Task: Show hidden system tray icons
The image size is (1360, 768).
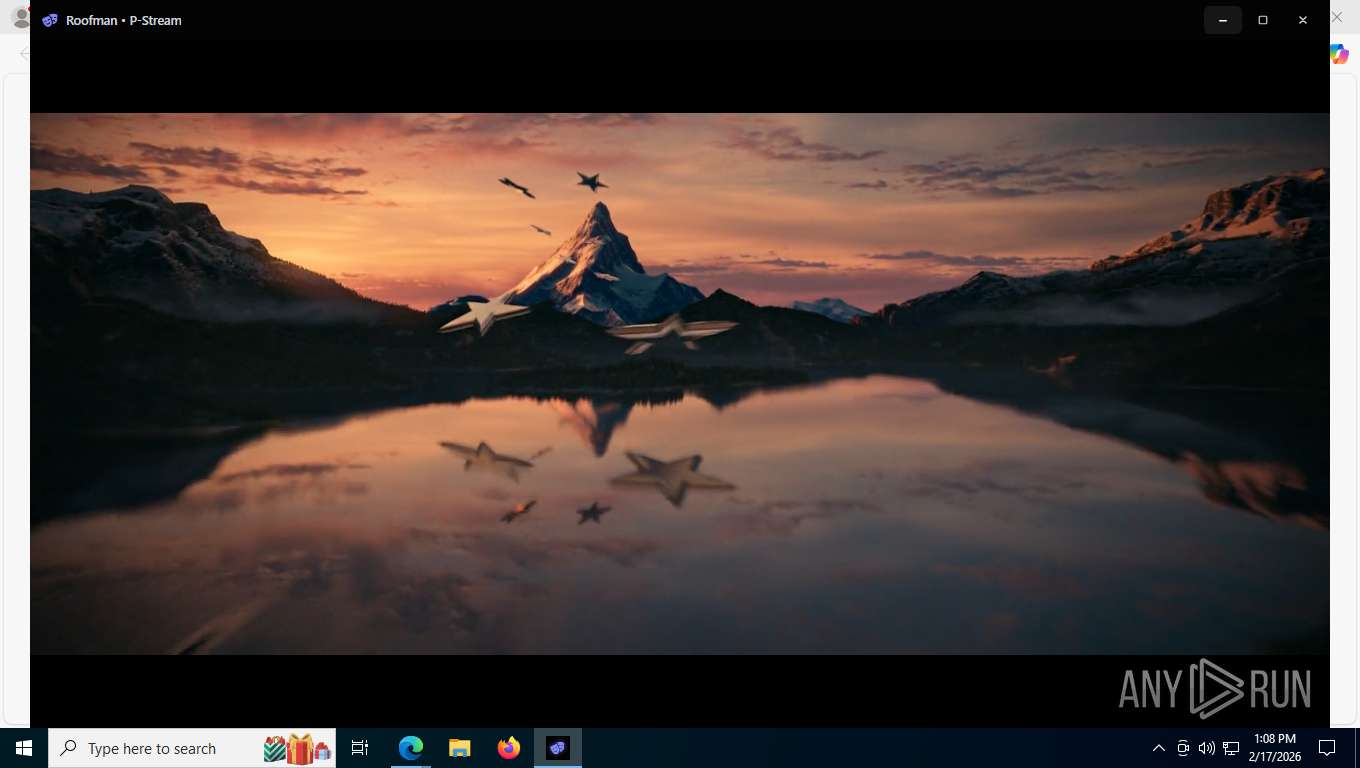Action: point(1159,748)
